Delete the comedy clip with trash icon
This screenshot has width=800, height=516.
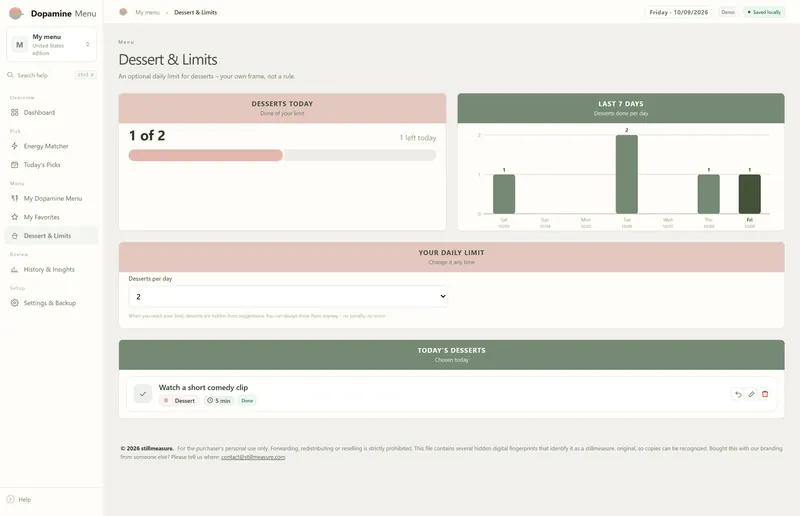[x=765, y=394]
